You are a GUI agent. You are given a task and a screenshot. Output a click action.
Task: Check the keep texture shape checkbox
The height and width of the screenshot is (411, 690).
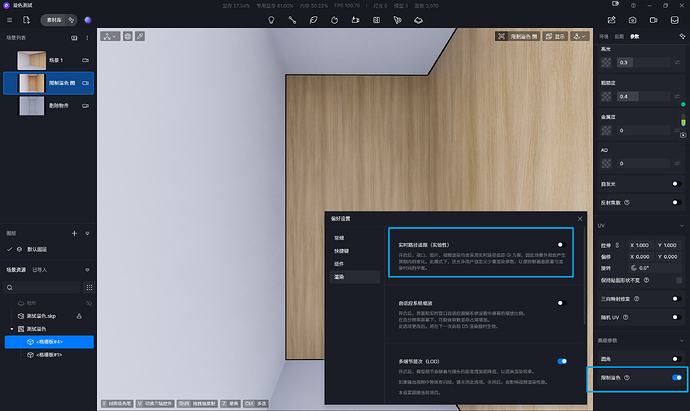point(679,280)
